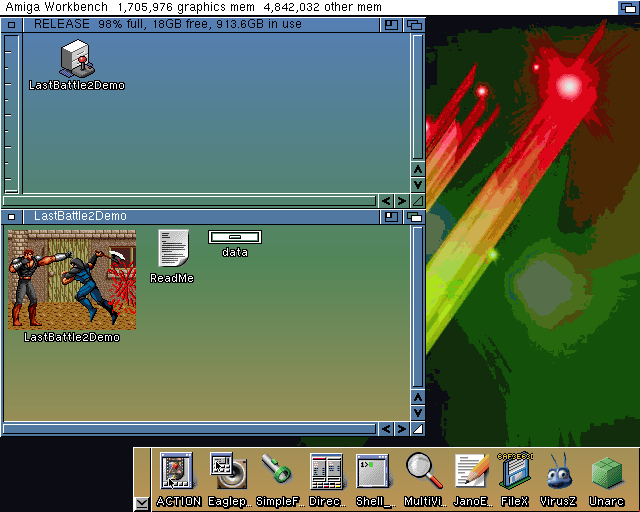This screenshot has width=640, height=512.
Task: Click the left scroll arrow in LastBattle2Demo window
Action: pyautogui.click(x=386, y=429)
